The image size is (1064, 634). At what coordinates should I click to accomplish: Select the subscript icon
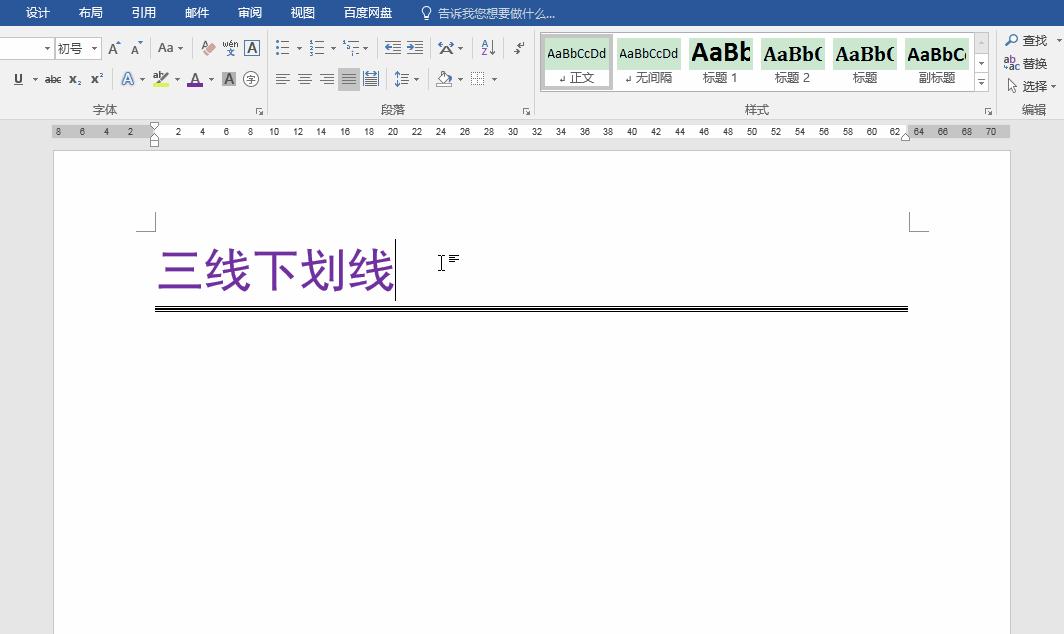tap(76, 79)
